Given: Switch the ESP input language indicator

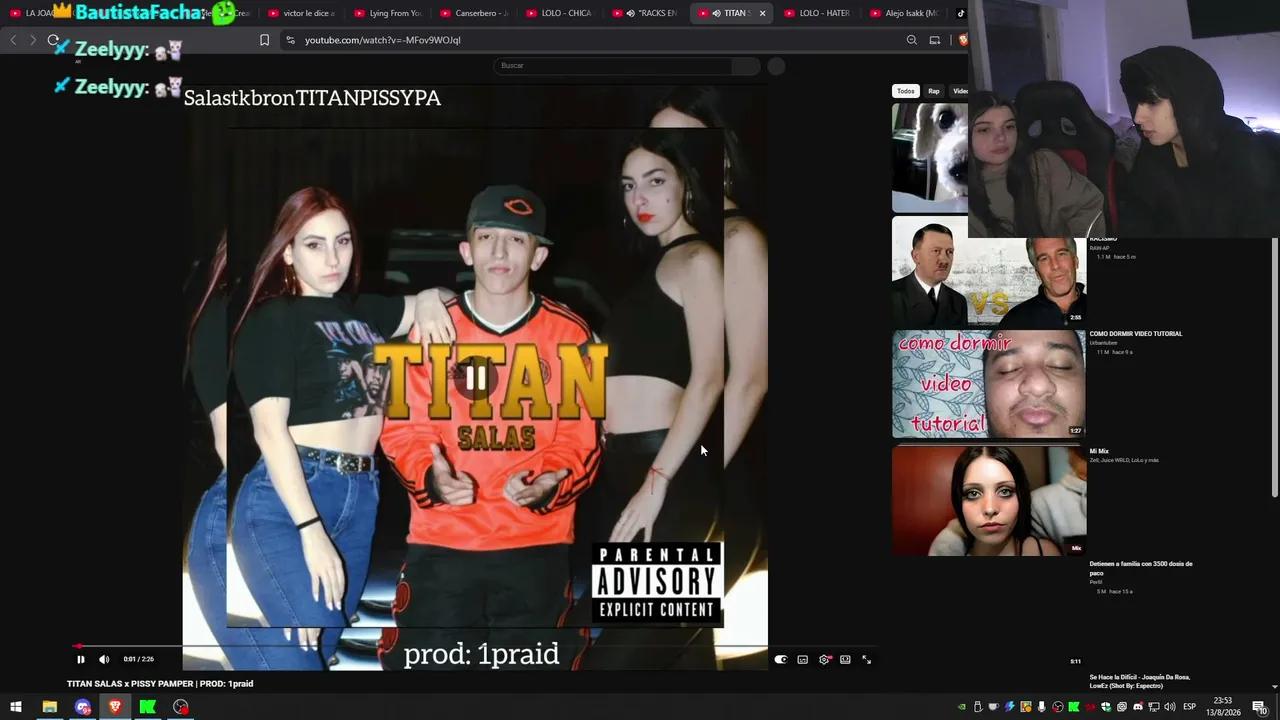Looking at the screenshot, I should tap(1190, 707).
